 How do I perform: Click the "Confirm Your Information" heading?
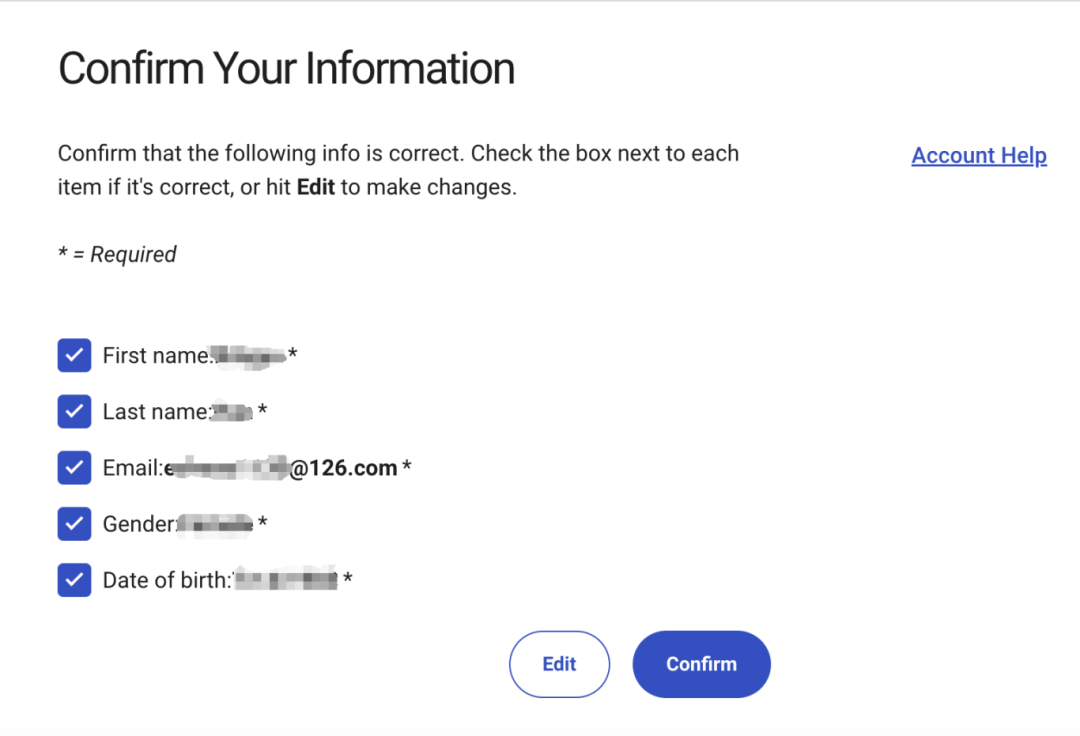point(286,69)
